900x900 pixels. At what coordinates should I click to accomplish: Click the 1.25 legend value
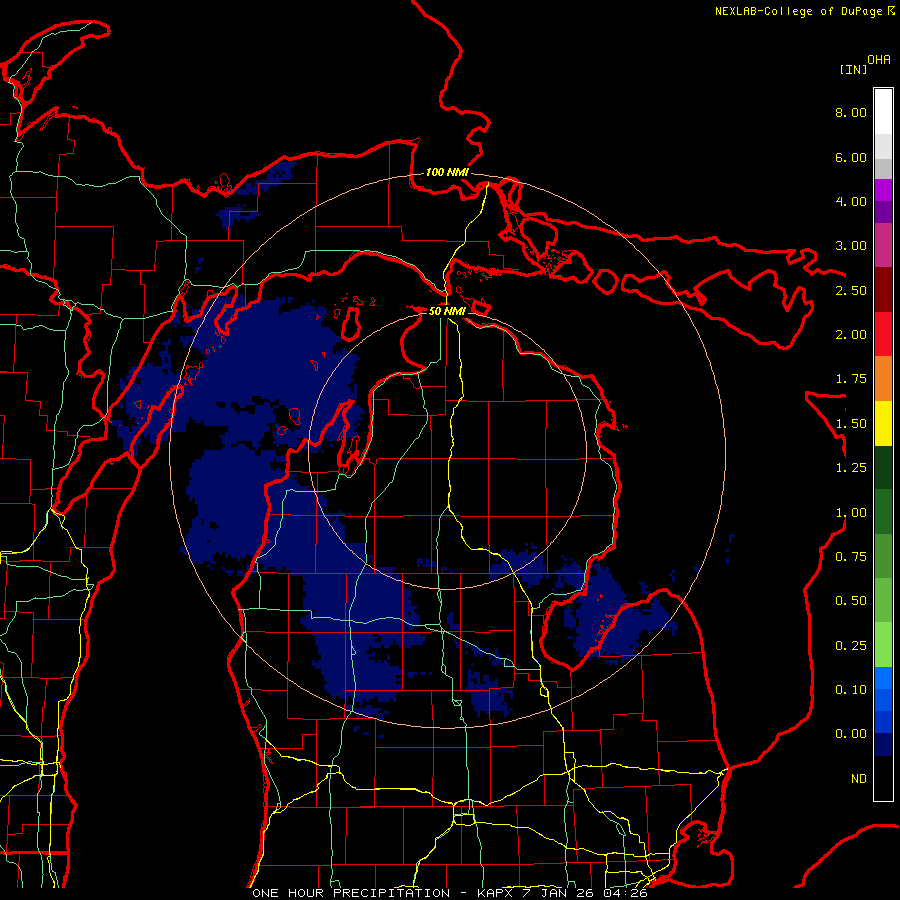[x=851, y=468]
